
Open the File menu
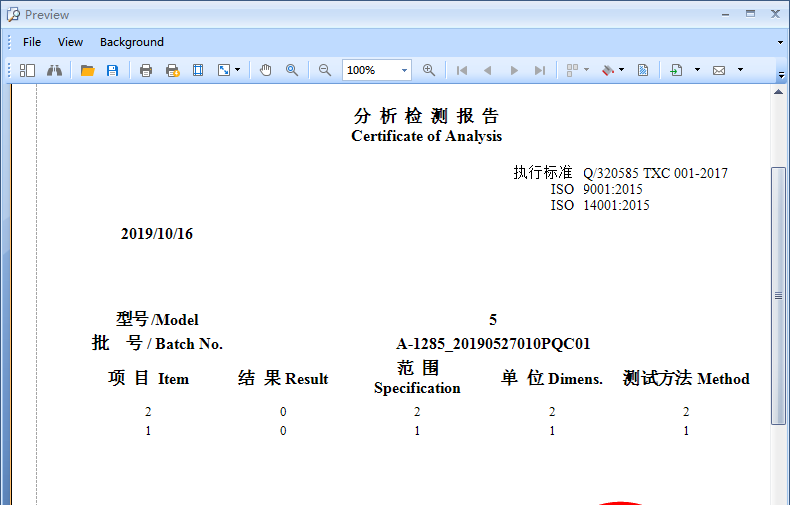32,42
